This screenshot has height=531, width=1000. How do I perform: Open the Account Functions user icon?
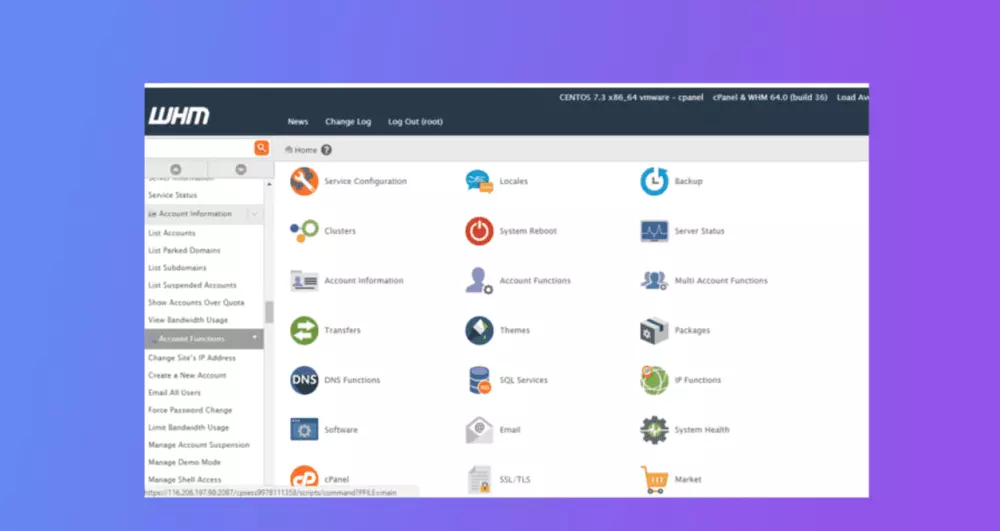click(x=479, y=280)
